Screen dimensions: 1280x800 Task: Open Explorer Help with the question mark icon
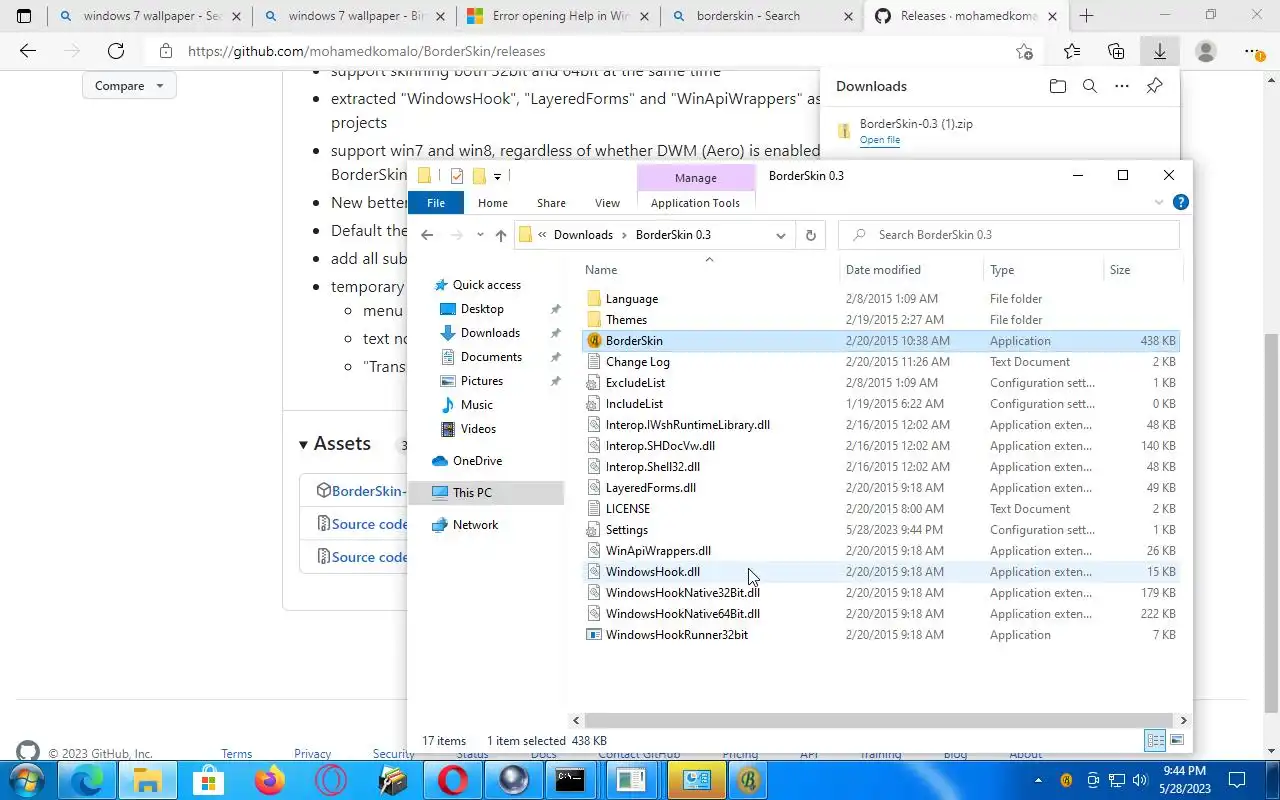1180,202
